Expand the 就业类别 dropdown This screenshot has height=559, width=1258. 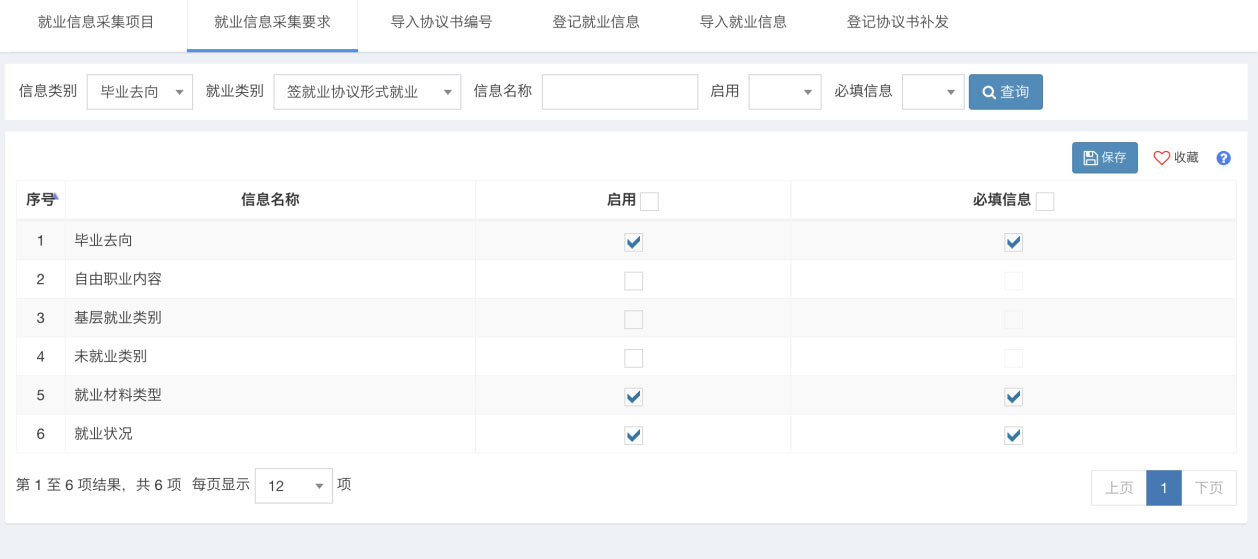(x=367, y=92)
